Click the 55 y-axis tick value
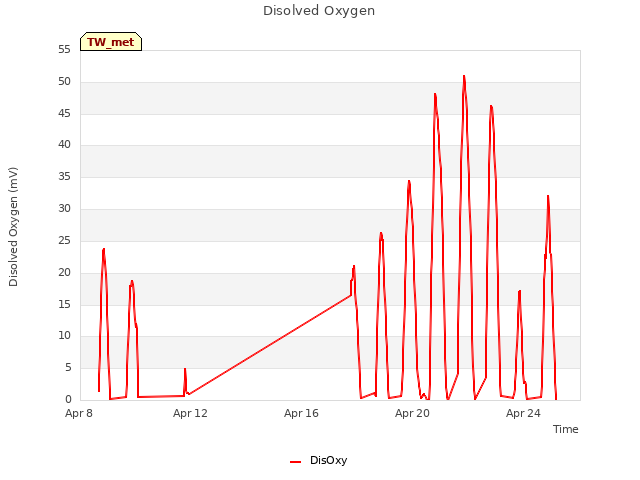Viewport: 640px width, 480px height. click(64, 50)
